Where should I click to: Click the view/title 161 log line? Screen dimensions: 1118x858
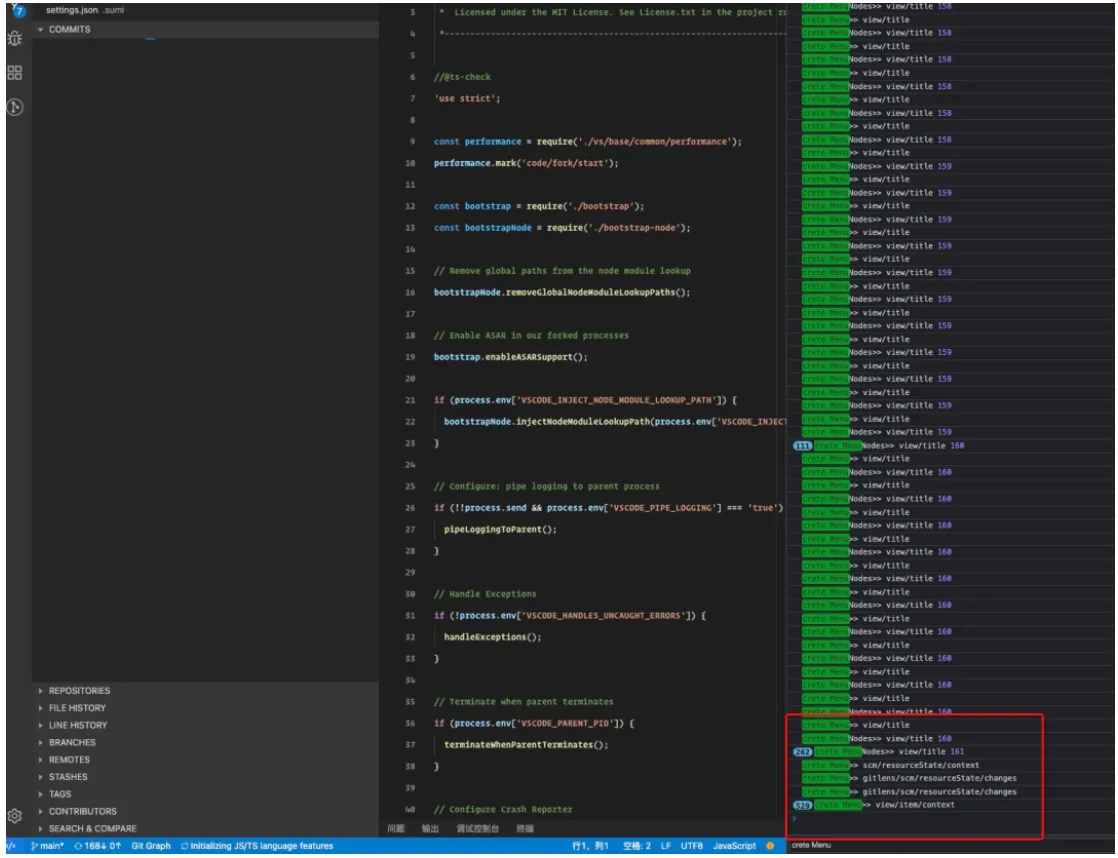click(x=889, y=752)
